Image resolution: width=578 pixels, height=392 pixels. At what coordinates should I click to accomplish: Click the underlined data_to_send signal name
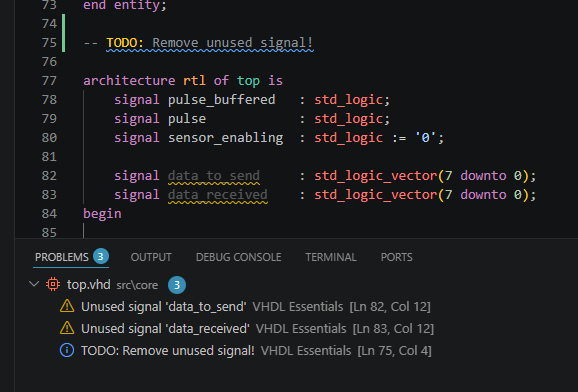coord(214,176)
